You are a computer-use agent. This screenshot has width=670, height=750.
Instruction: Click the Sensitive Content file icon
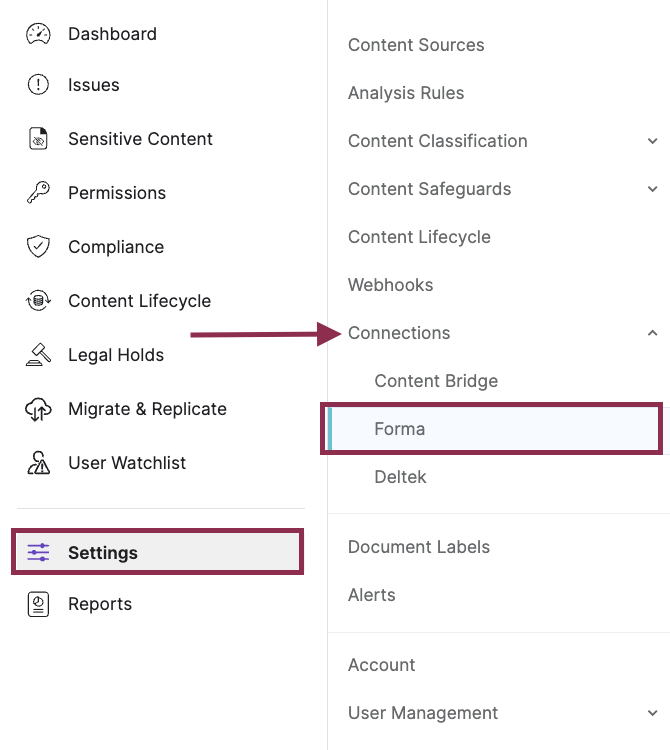(38, 139)
